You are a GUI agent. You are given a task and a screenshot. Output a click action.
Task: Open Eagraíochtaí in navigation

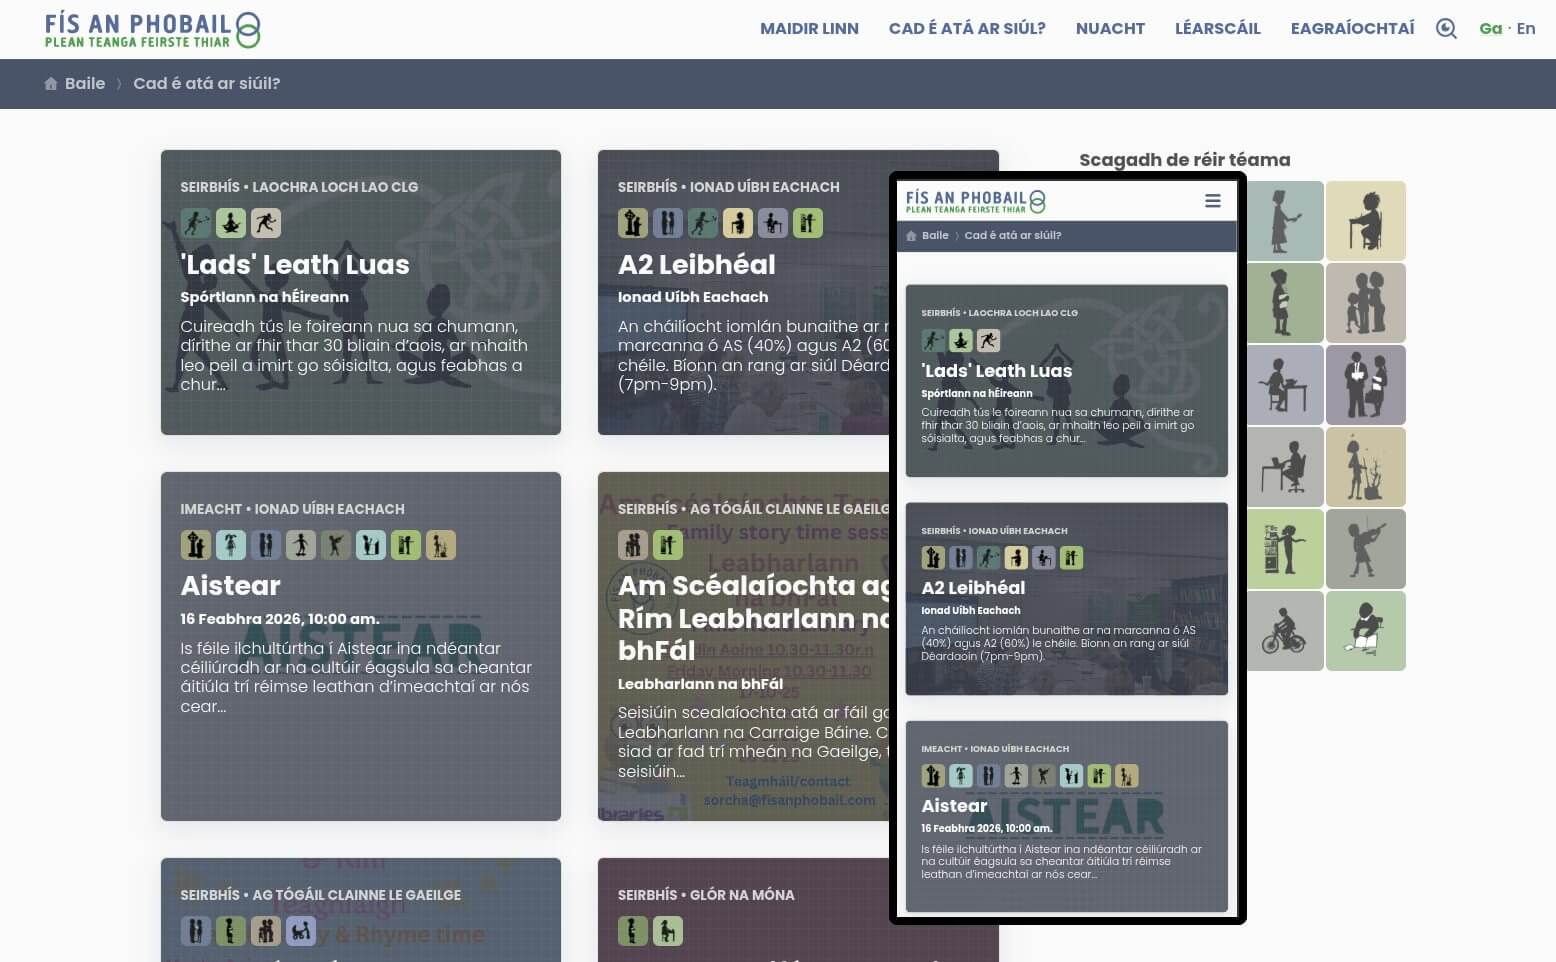(1352, 29)
